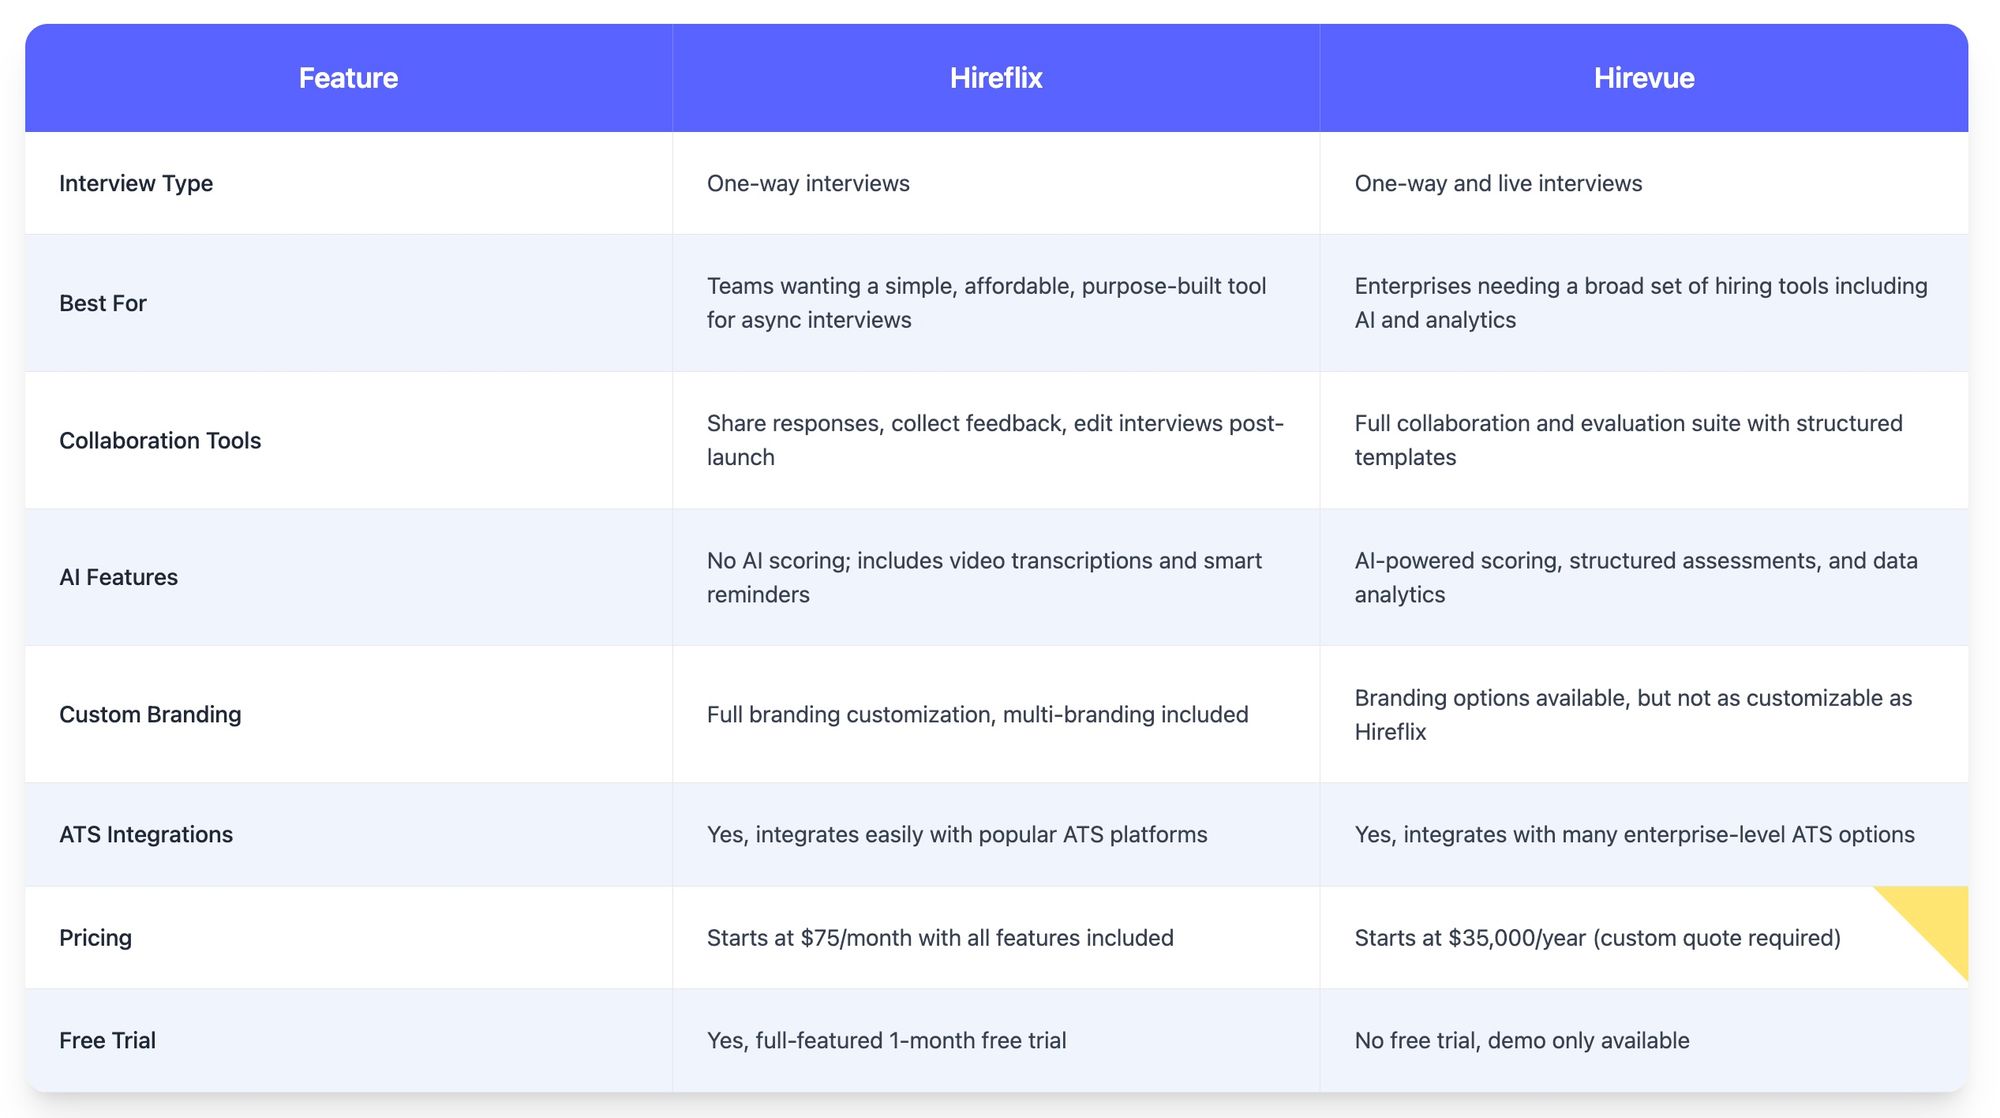Screen dimensions: 2000x1118
Task: Click the ATS Integrations row label
Action: pyautogui.click(x=146, y=834)
